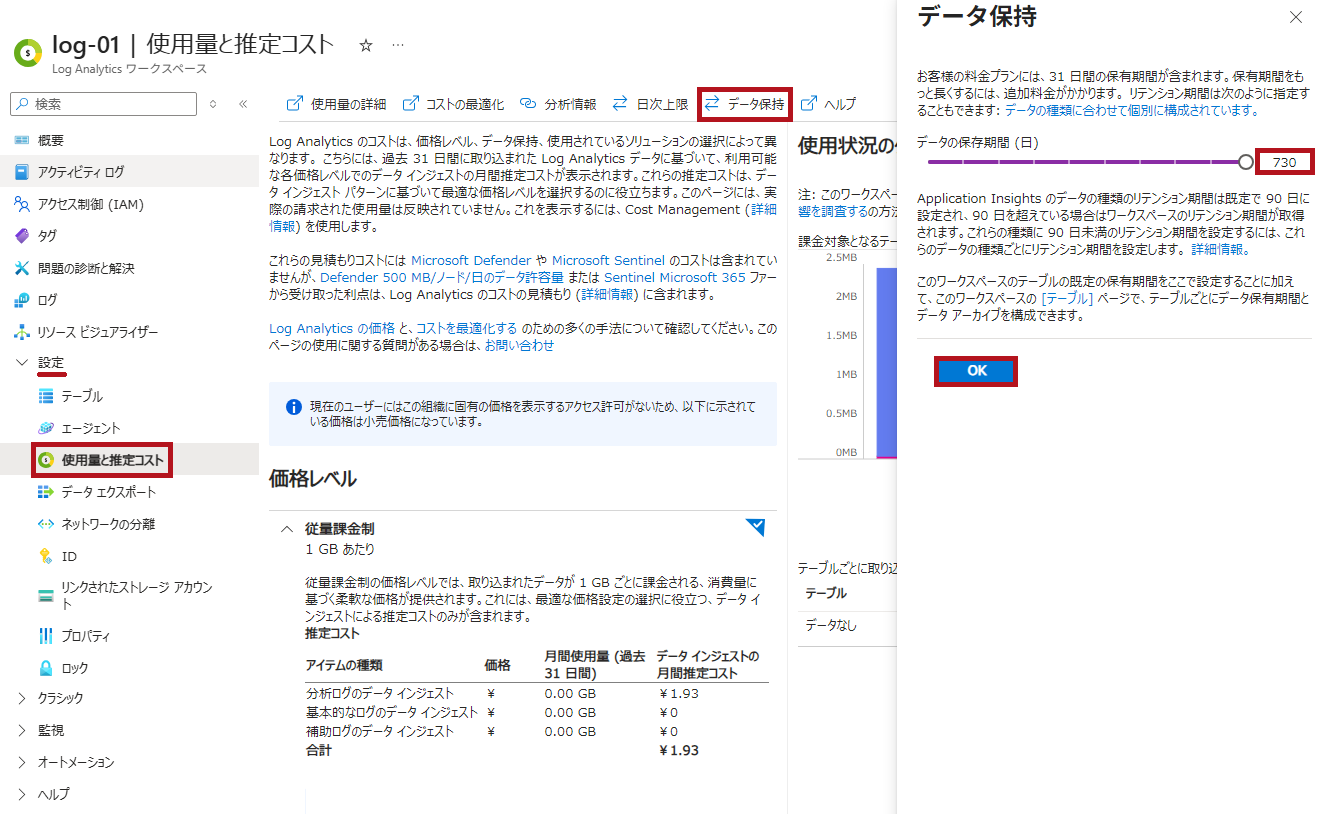1321x814 pixels.
Task: Click データ保持 toolbar button
Action: [x=745, y=104]
